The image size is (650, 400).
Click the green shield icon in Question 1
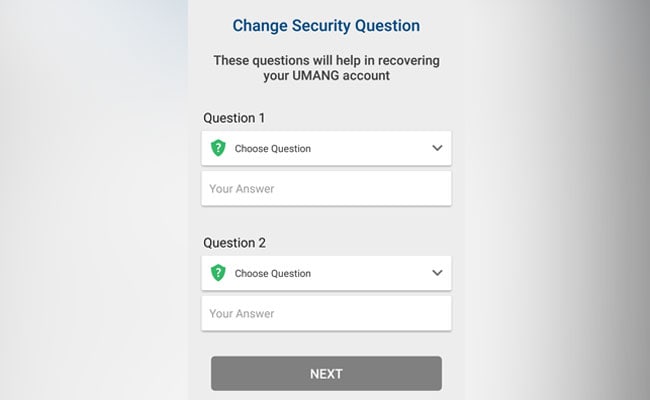pyautogui.click(x=218, y=148)
